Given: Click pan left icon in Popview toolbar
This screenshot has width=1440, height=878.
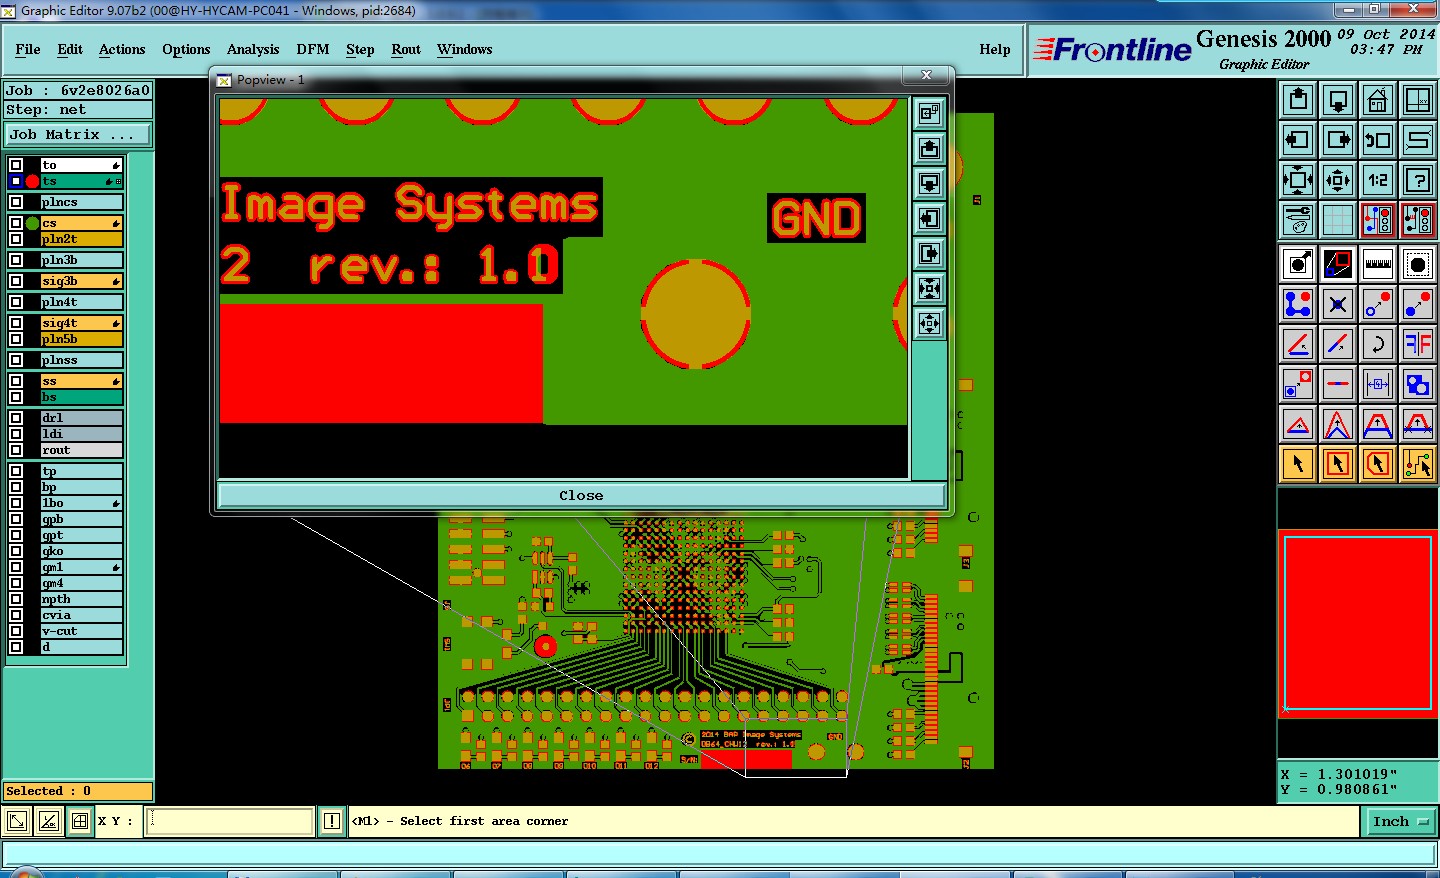Looking at the screenshot, I should pos(930,219).
